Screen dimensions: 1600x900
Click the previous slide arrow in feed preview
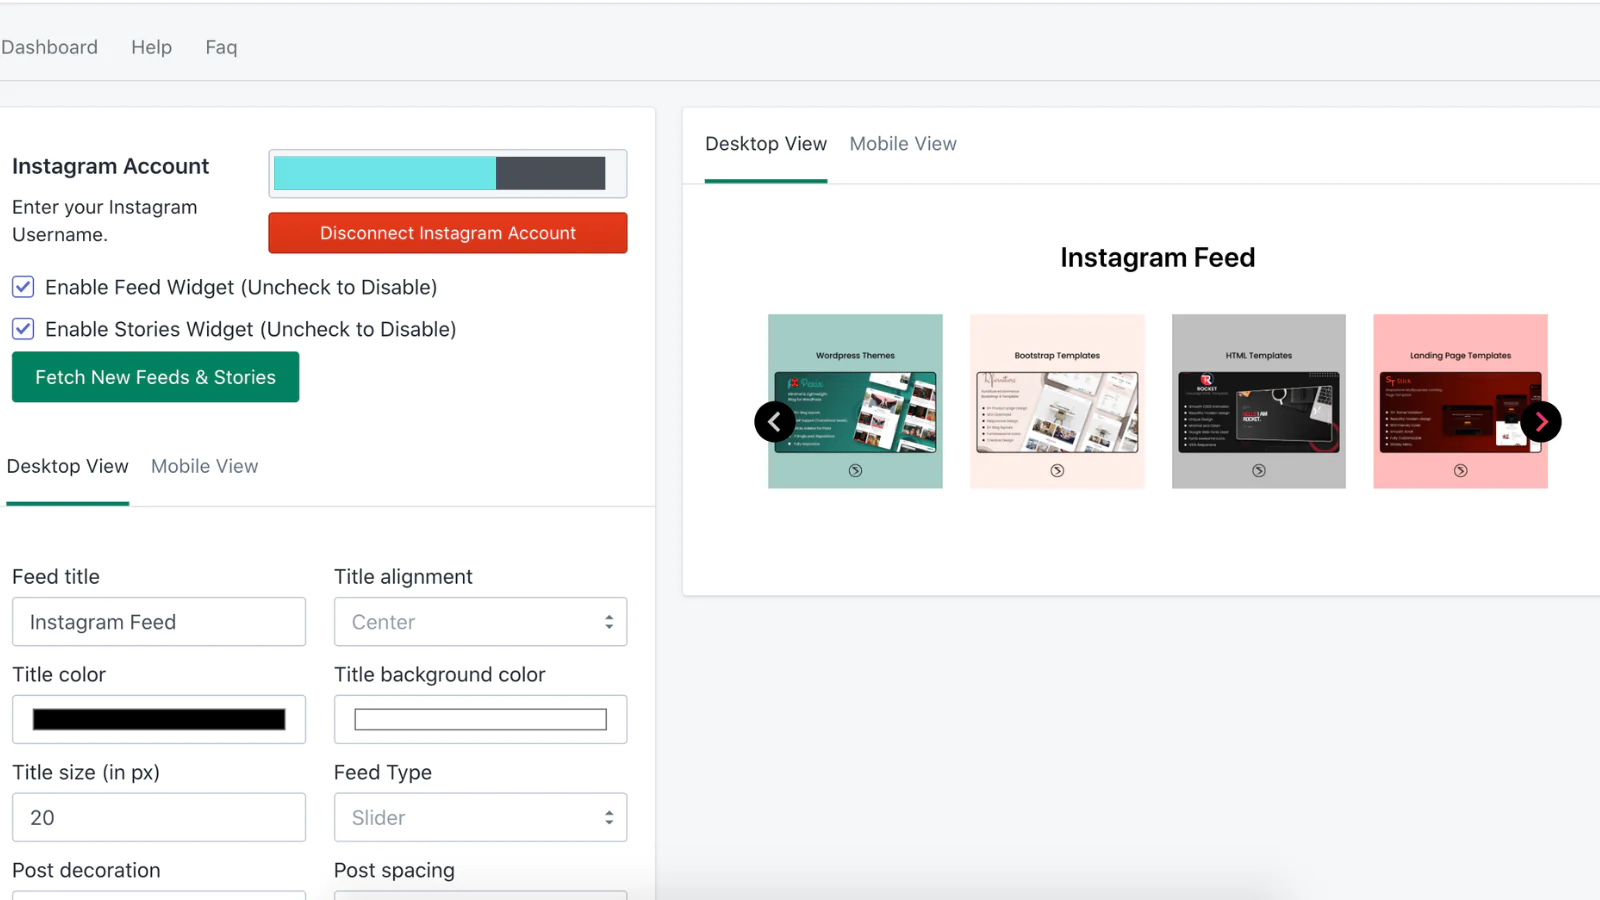(x=775, y=422)
